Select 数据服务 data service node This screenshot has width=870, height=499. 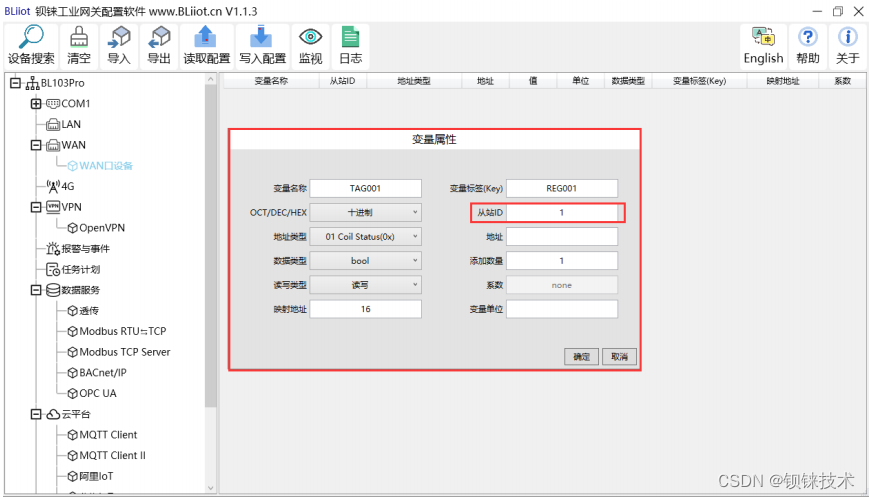[80, 290]
